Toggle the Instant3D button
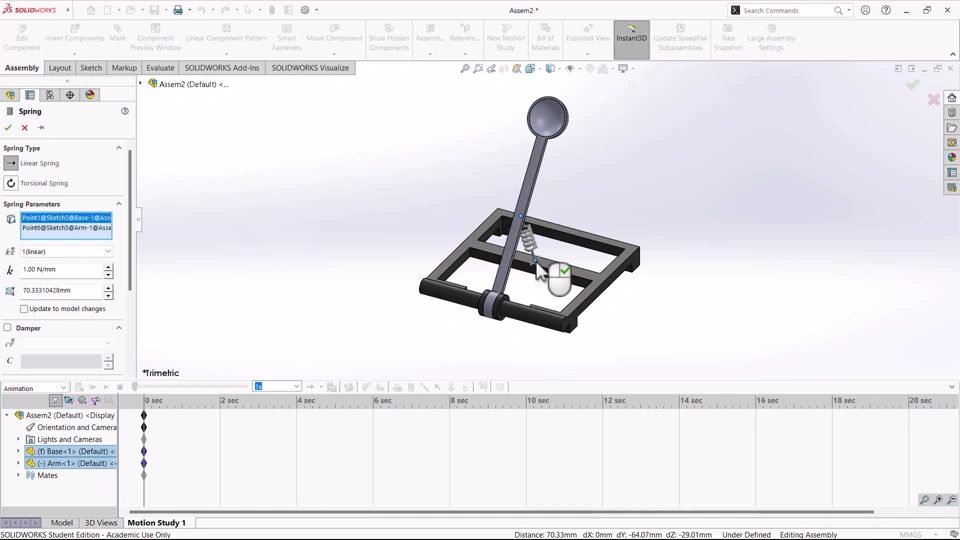Viewport: 960px width, 540px height. tap(631, 39)
